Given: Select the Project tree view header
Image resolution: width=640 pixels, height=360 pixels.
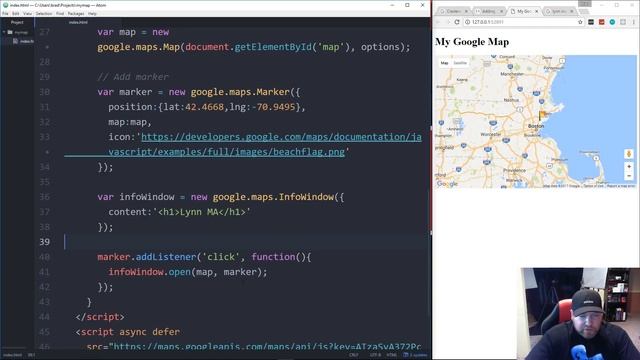Looking at the screenshot, I should click(17, 22).
